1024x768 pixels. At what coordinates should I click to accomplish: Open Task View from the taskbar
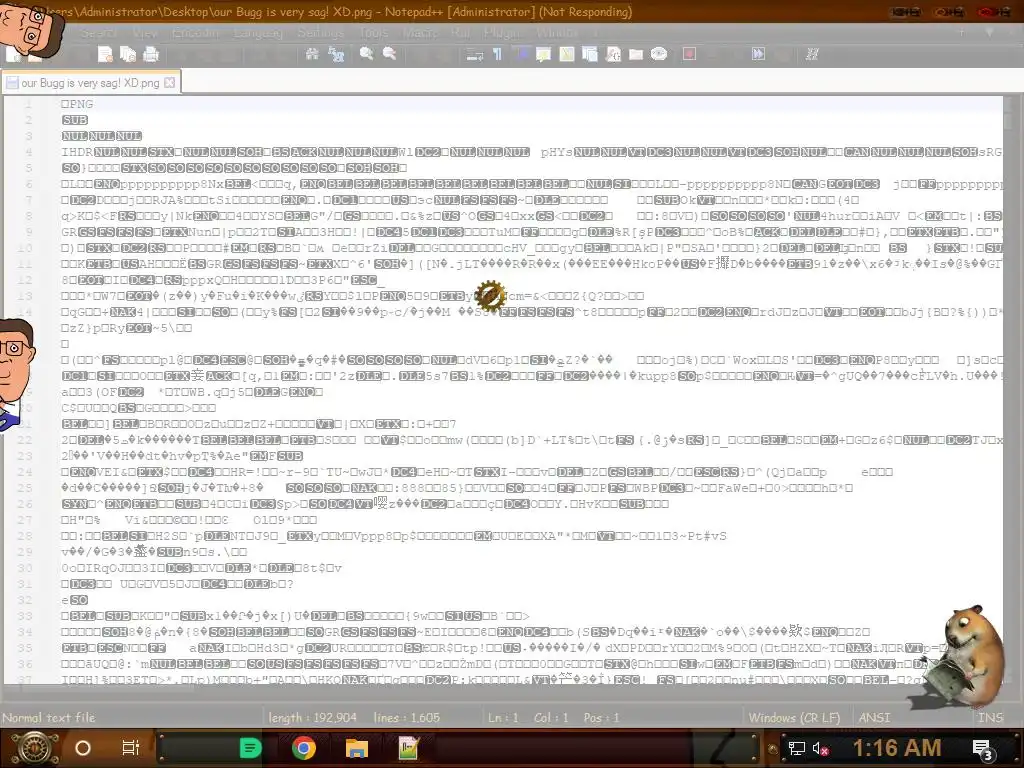(x=131, y=748)
